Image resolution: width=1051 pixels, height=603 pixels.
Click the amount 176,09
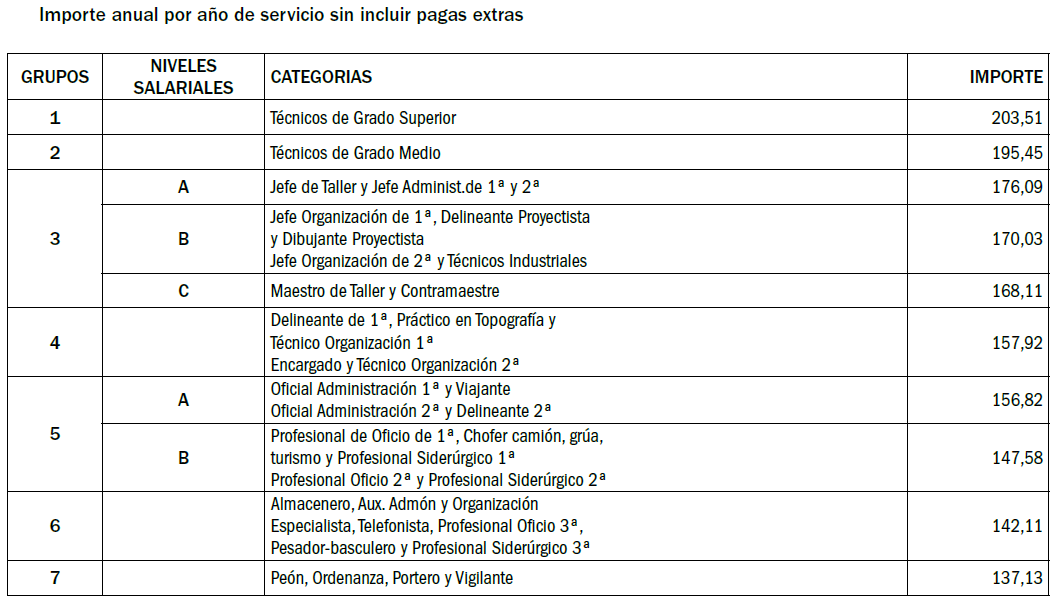click(1018, 187)
